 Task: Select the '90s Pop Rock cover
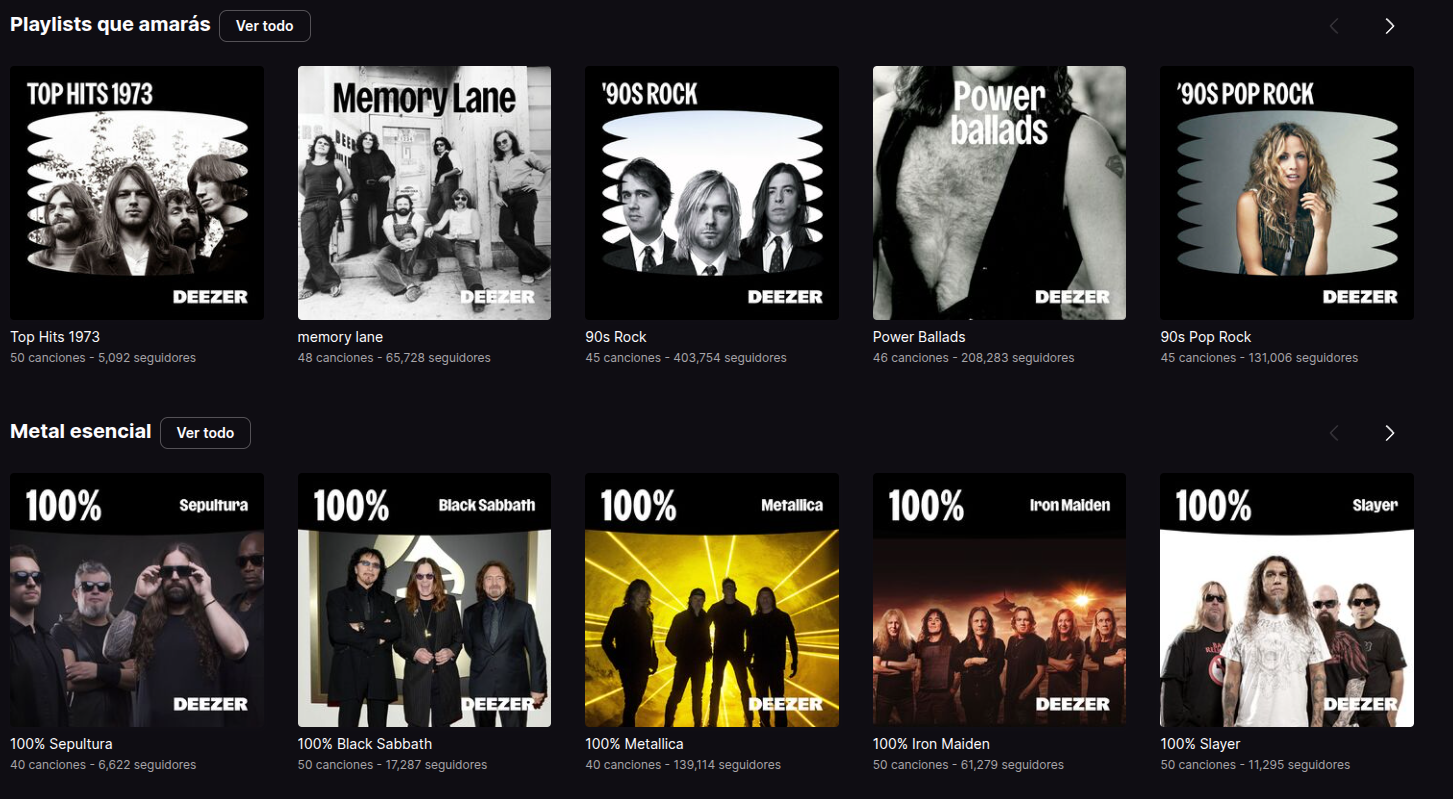[x=1287, y=193]
